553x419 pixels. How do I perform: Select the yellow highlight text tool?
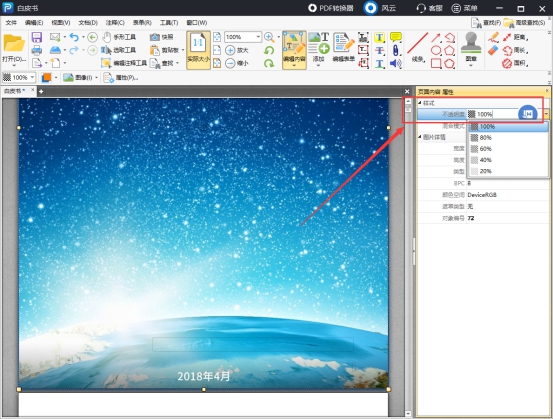pyautogui.click(x=379, y=37)
